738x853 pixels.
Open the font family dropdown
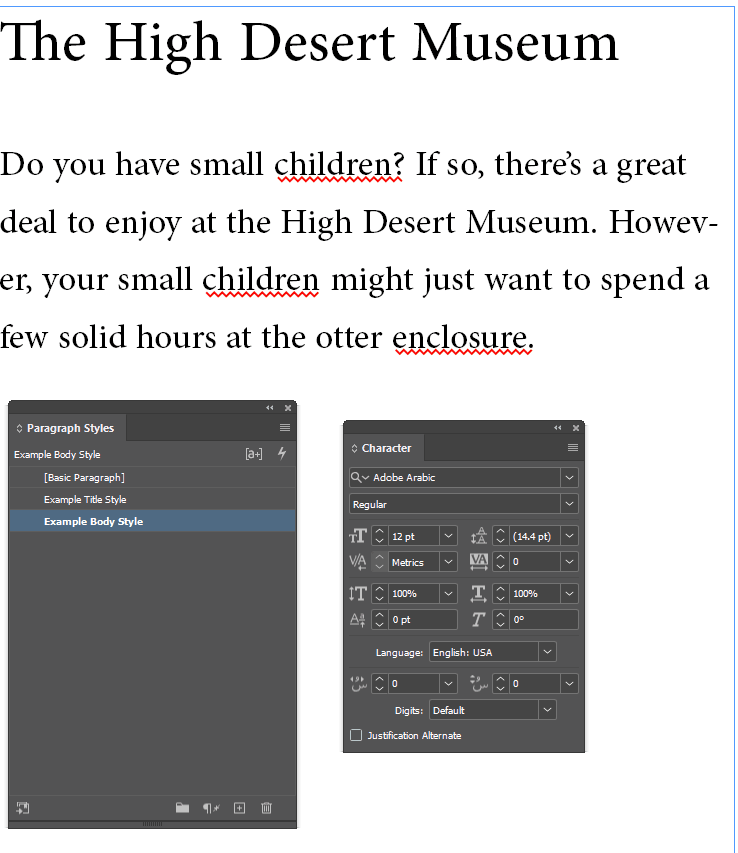(569, 477)
